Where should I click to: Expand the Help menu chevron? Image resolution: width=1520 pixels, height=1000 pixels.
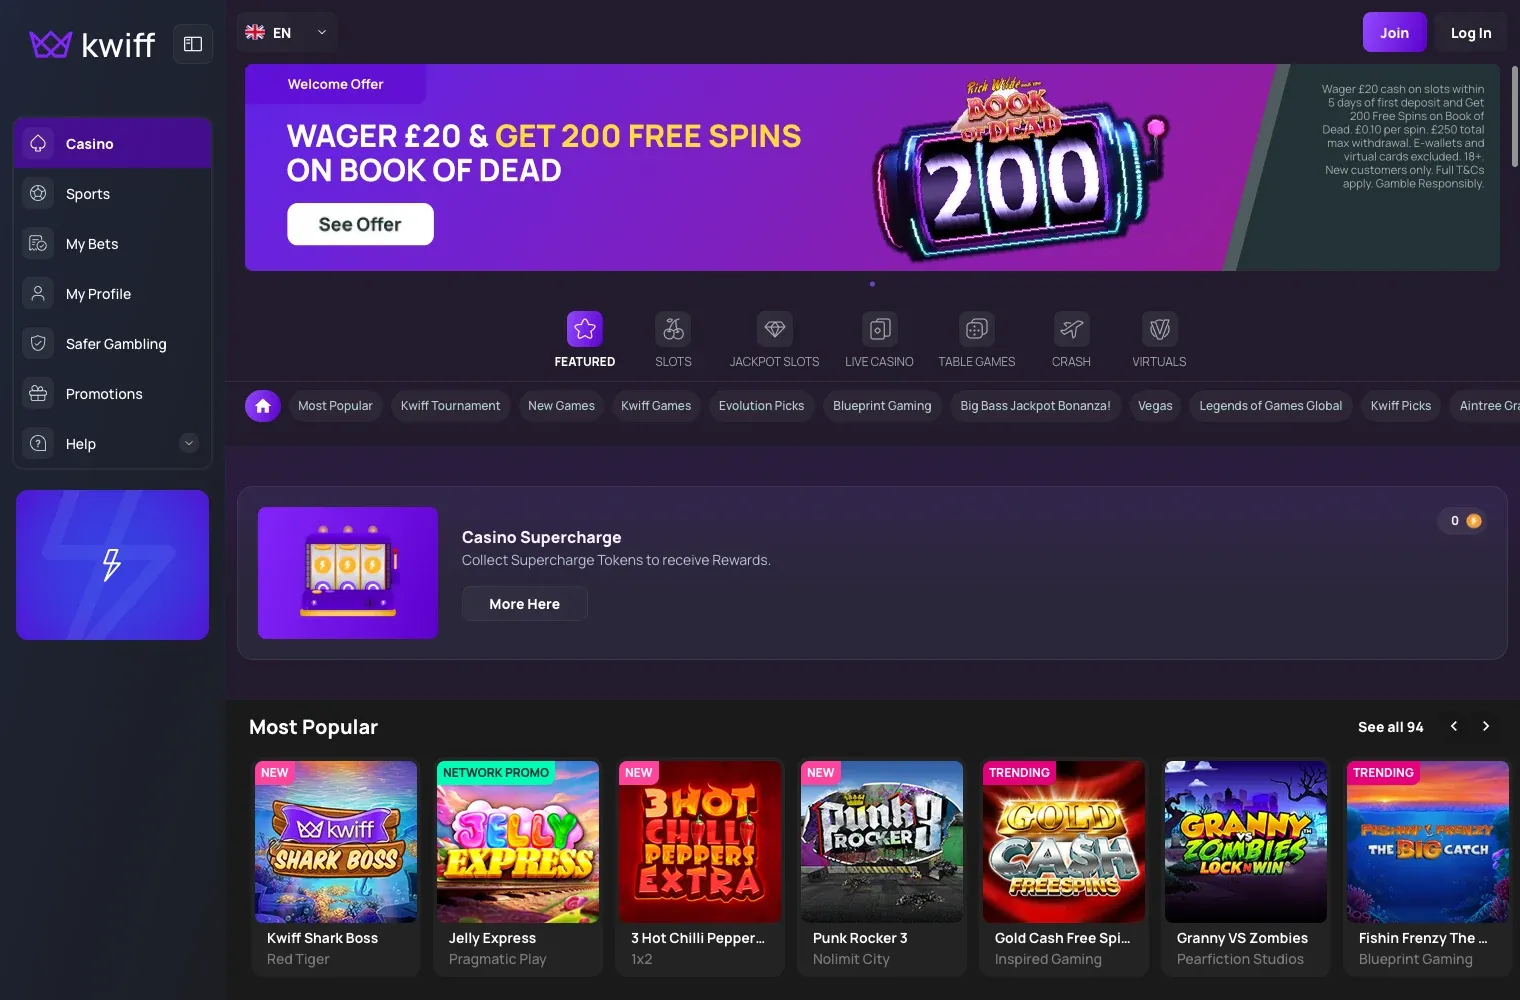click(189, 443)
